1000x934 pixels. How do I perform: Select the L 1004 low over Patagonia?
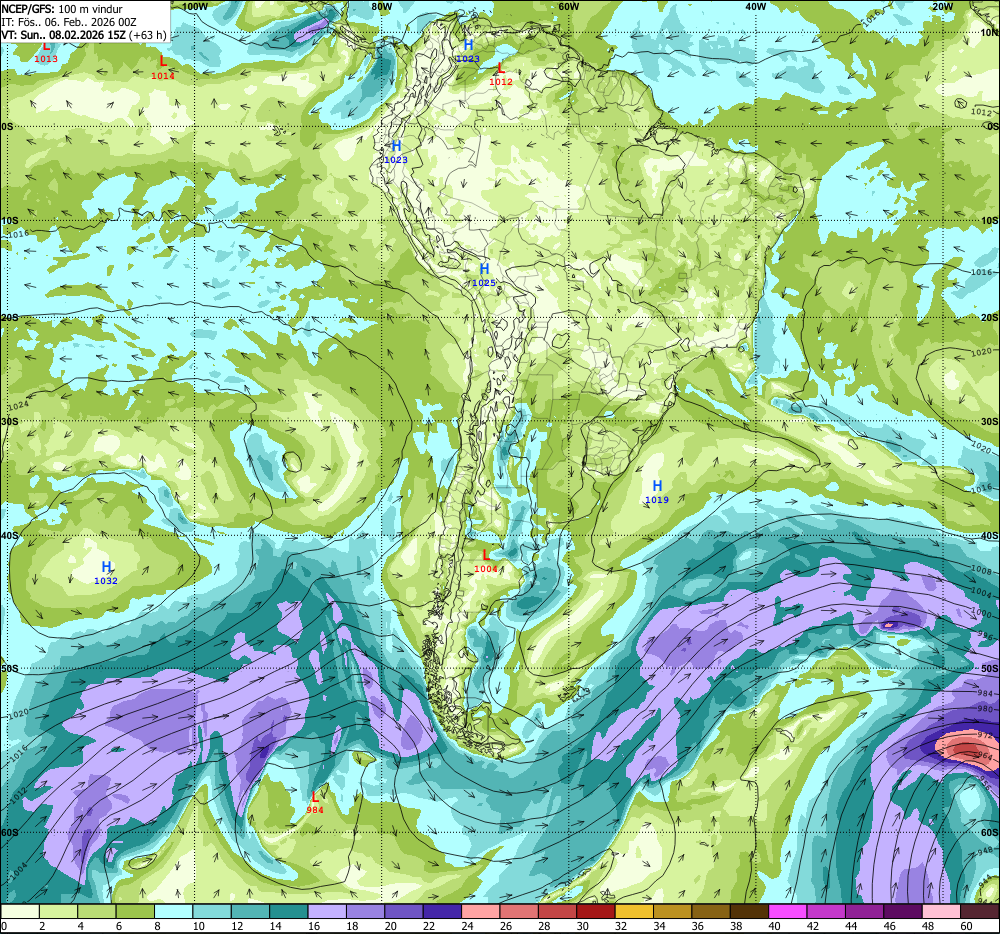coord(486,562)
